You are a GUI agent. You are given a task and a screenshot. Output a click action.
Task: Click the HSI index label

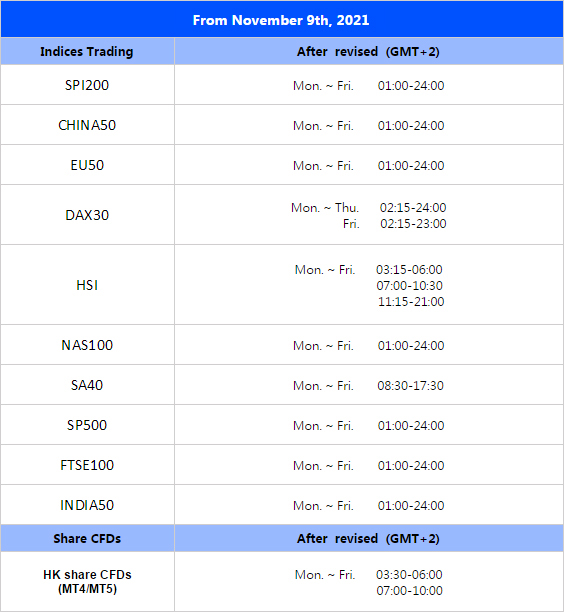pyautogui.click(x=87, y=285)
